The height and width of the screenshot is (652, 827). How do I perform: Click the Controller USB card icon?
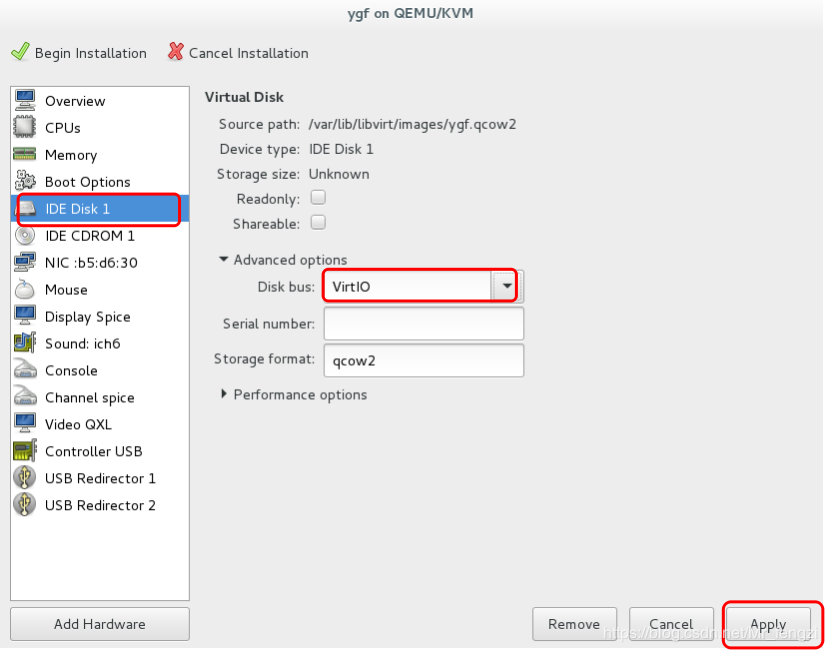(25, 451)
